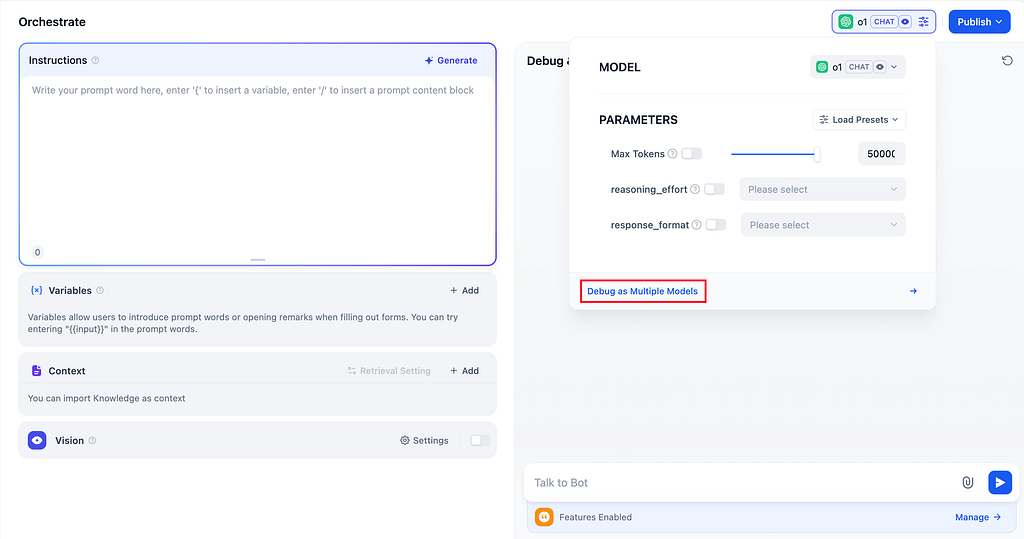Viewport: 1024px width, 539px height.
Task: Click the send message arrow icon
Action: click(x=999, y=482)
